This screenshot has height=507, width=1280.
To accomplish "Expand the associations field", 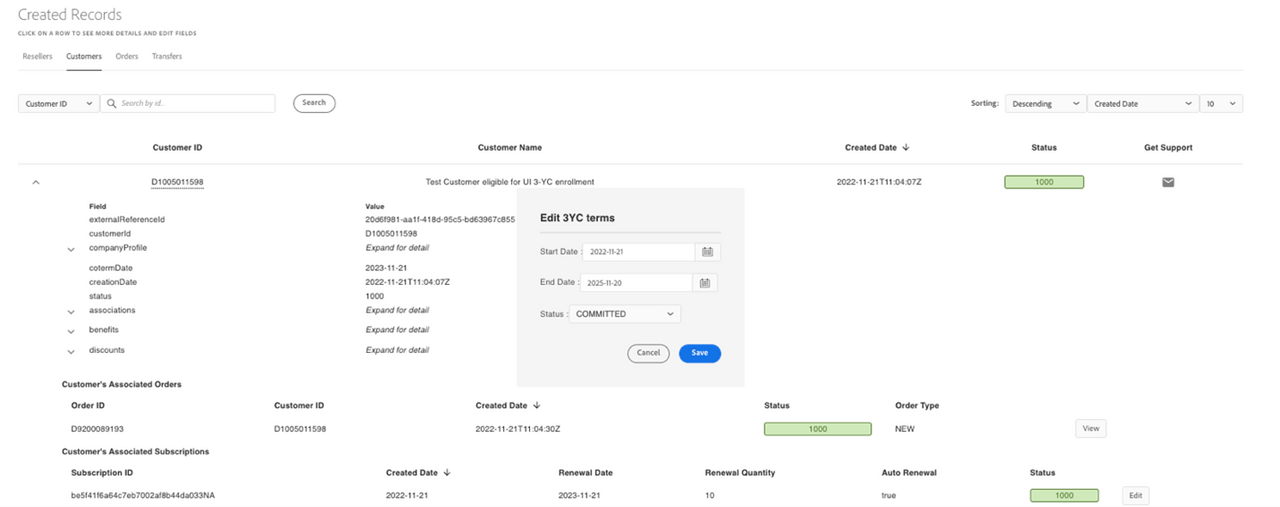I will (71, 312).
